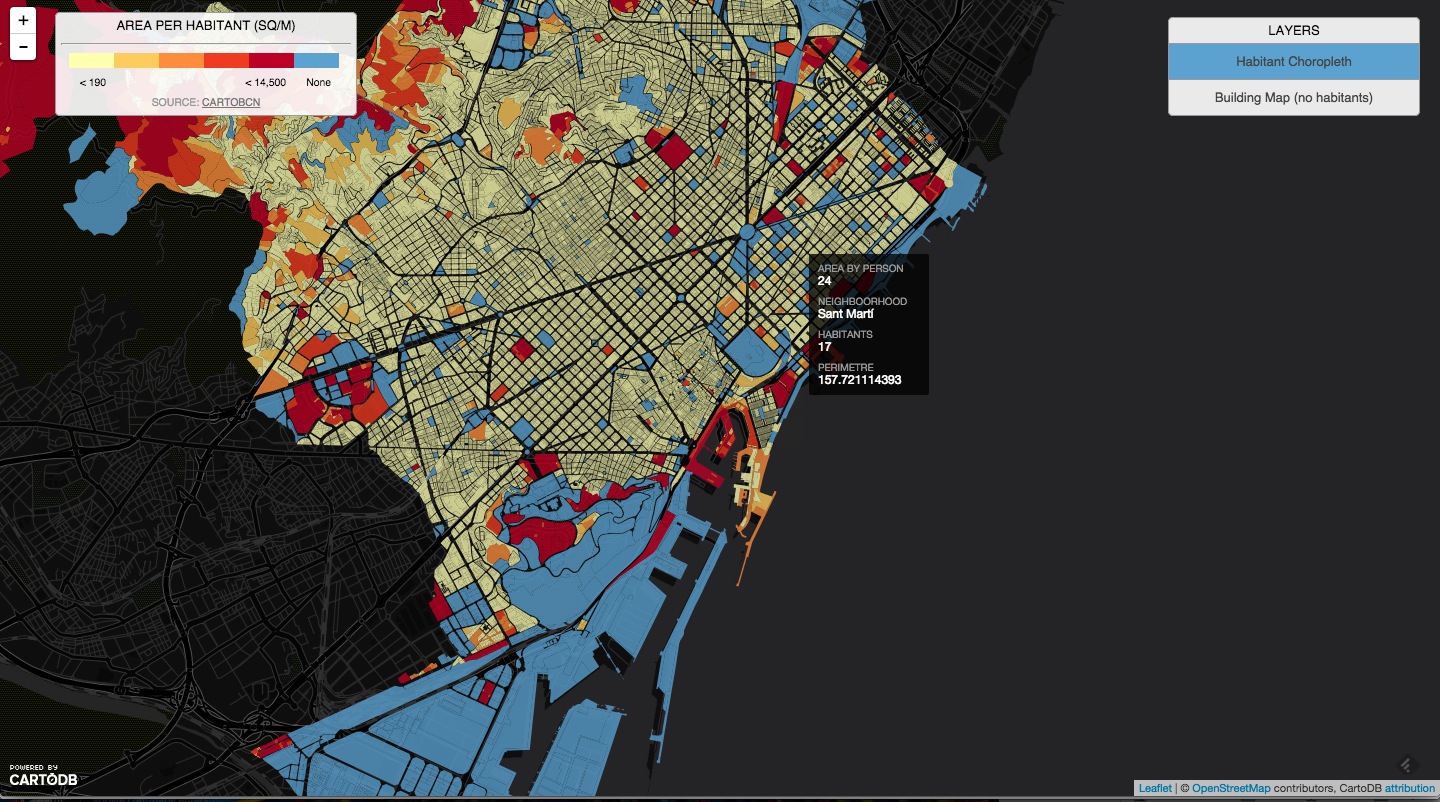This screenshot has height=802, width=1440.
Task: Open the CartoDB attribution link
Action: 1410,789
